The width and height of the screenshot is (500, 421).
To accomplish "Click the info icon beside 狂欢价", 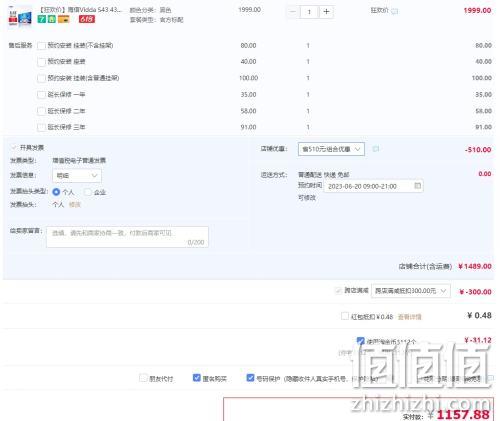I will pos(395,11).
